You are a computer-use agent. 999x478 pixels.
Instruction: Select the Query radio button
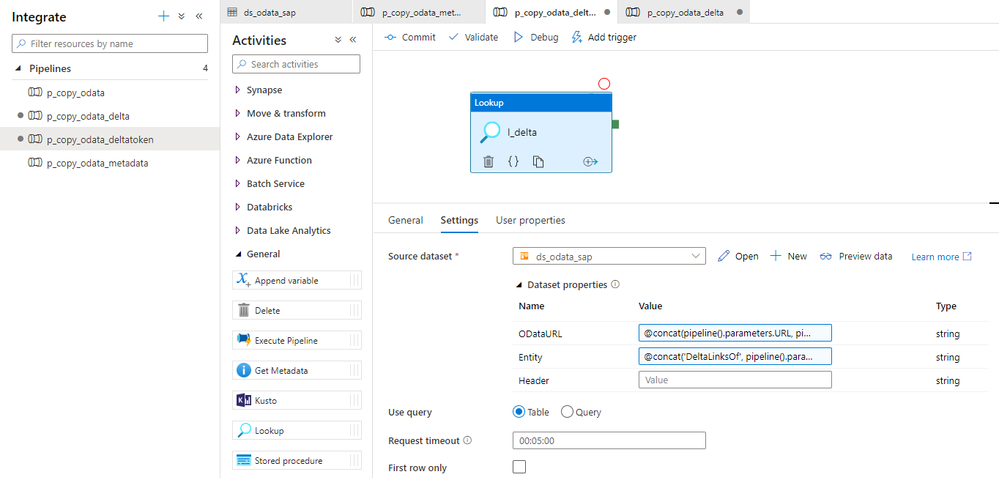tap(567, 412)
